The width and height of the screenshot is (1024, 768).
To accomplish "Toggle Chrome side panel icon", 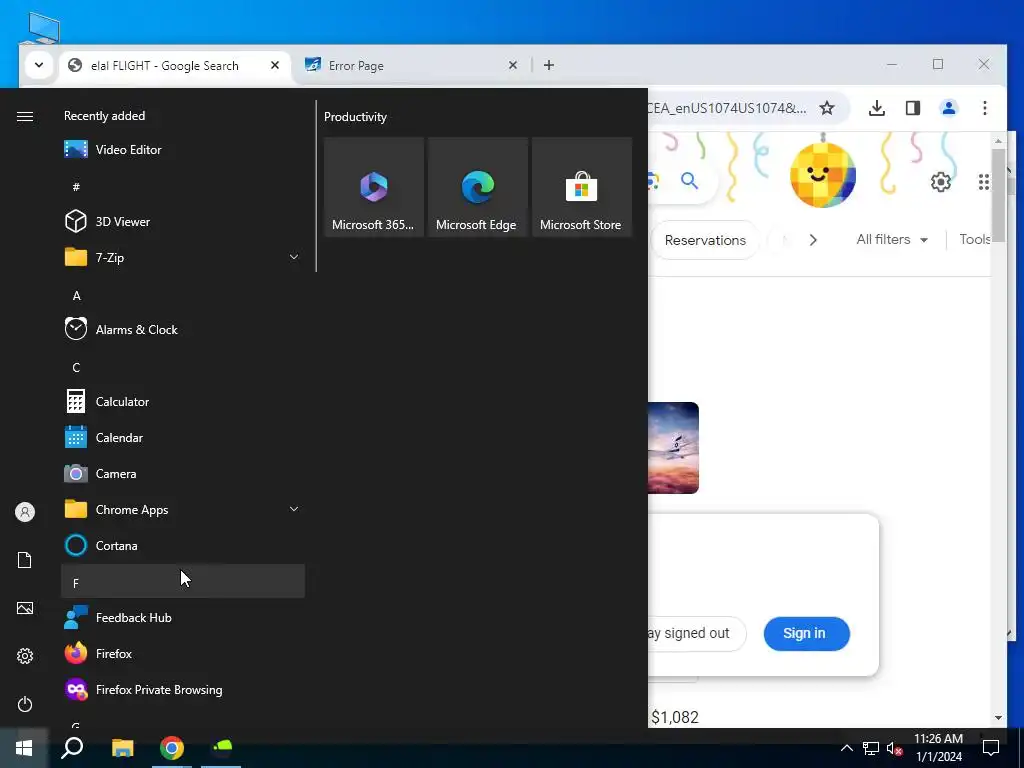I will click(912, 108).
